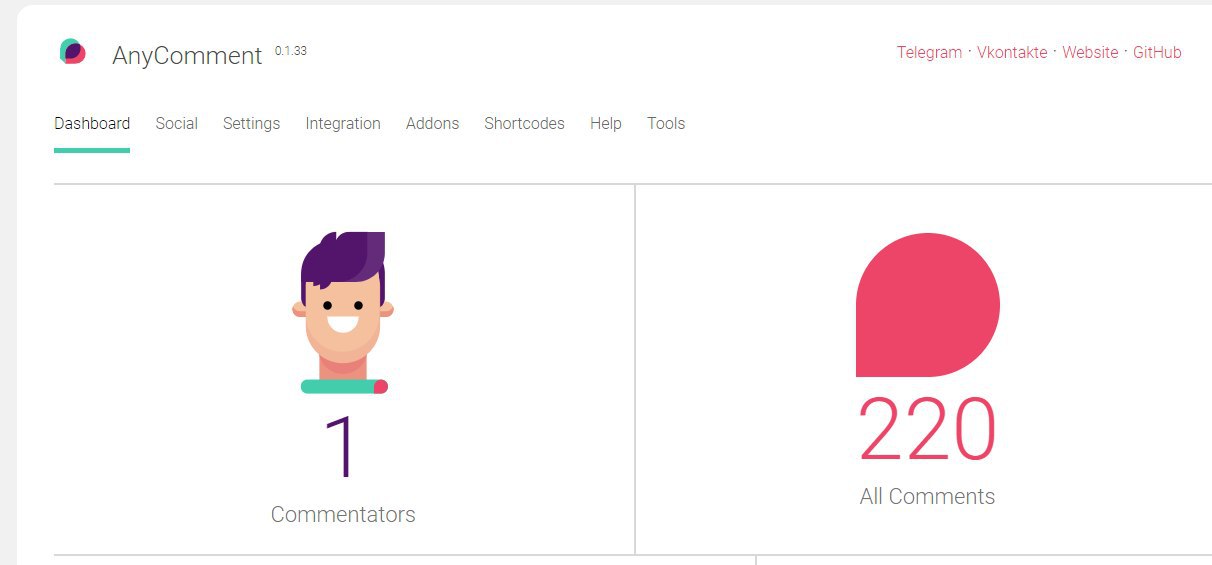Click the All Comments label
This screenshot has height=565, width=1212.
927,497
